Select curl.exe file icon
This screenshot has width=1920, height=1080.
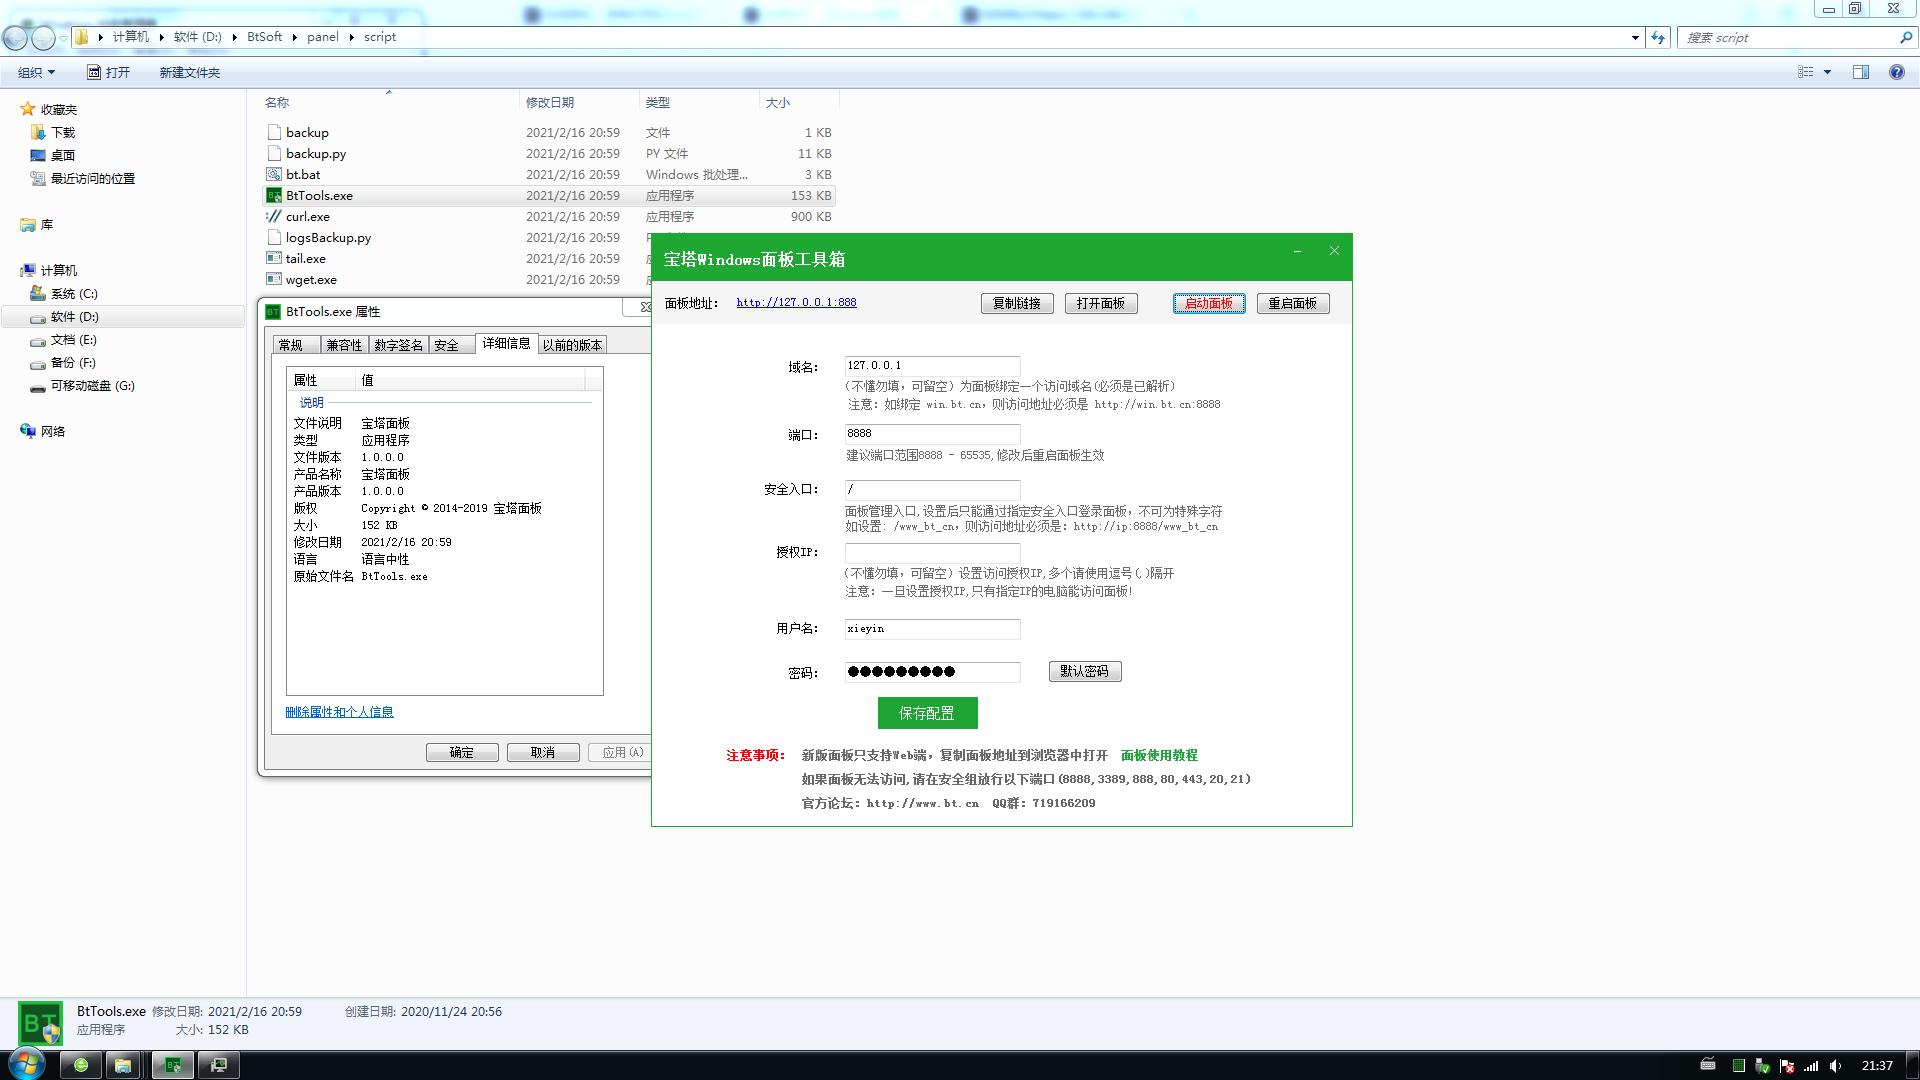coord(274,217)
